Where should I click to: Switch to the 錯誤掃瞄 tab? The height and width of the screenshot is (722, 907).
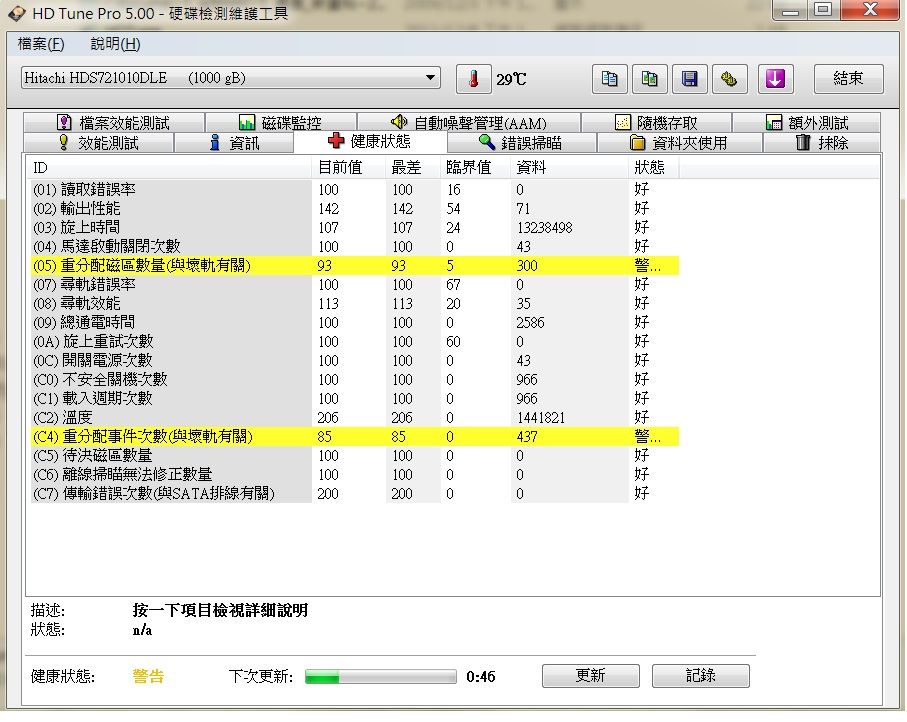(522, 143)
